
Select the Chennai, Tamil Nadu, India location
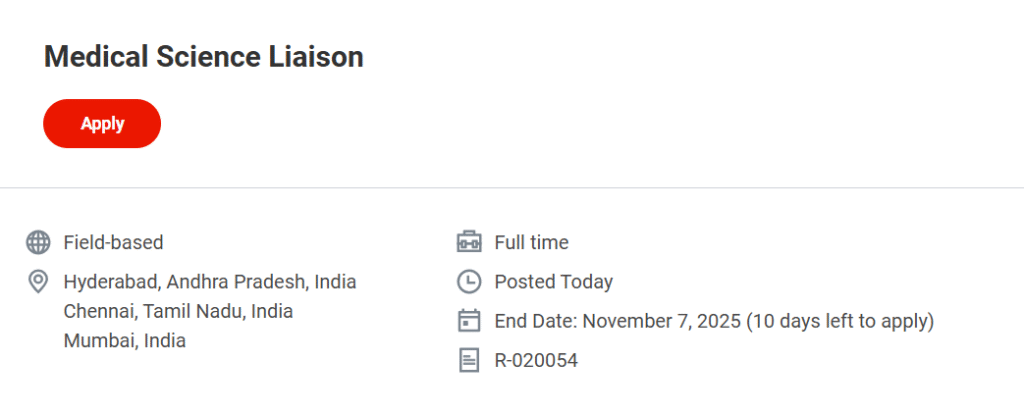click(178, 311)
